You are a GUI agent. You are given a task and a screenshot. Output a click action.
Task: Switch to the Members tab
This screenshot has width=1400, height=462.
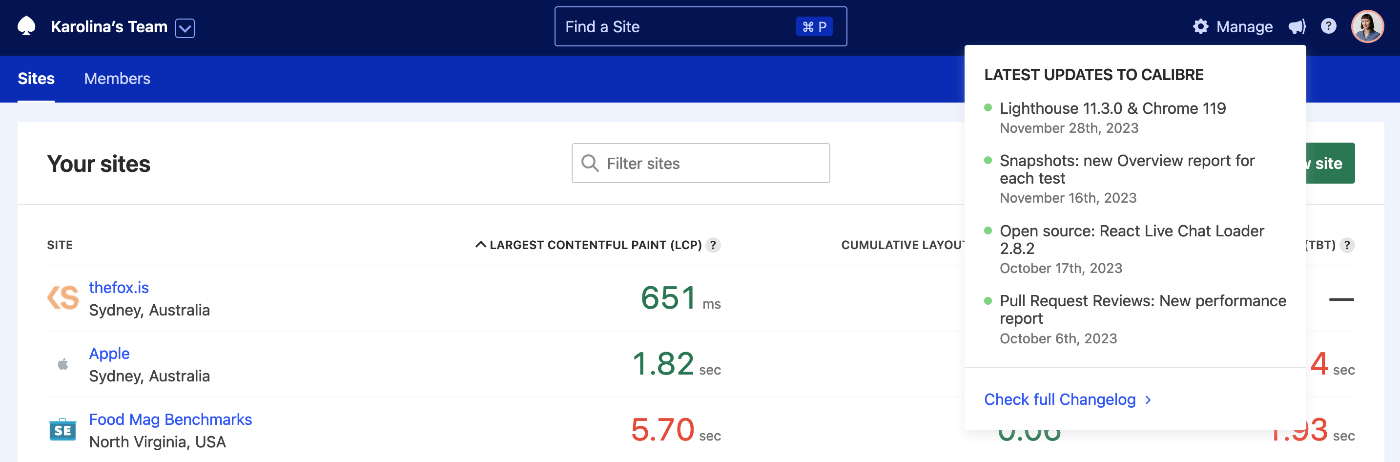pyautogui.click(x=117, y=79)
